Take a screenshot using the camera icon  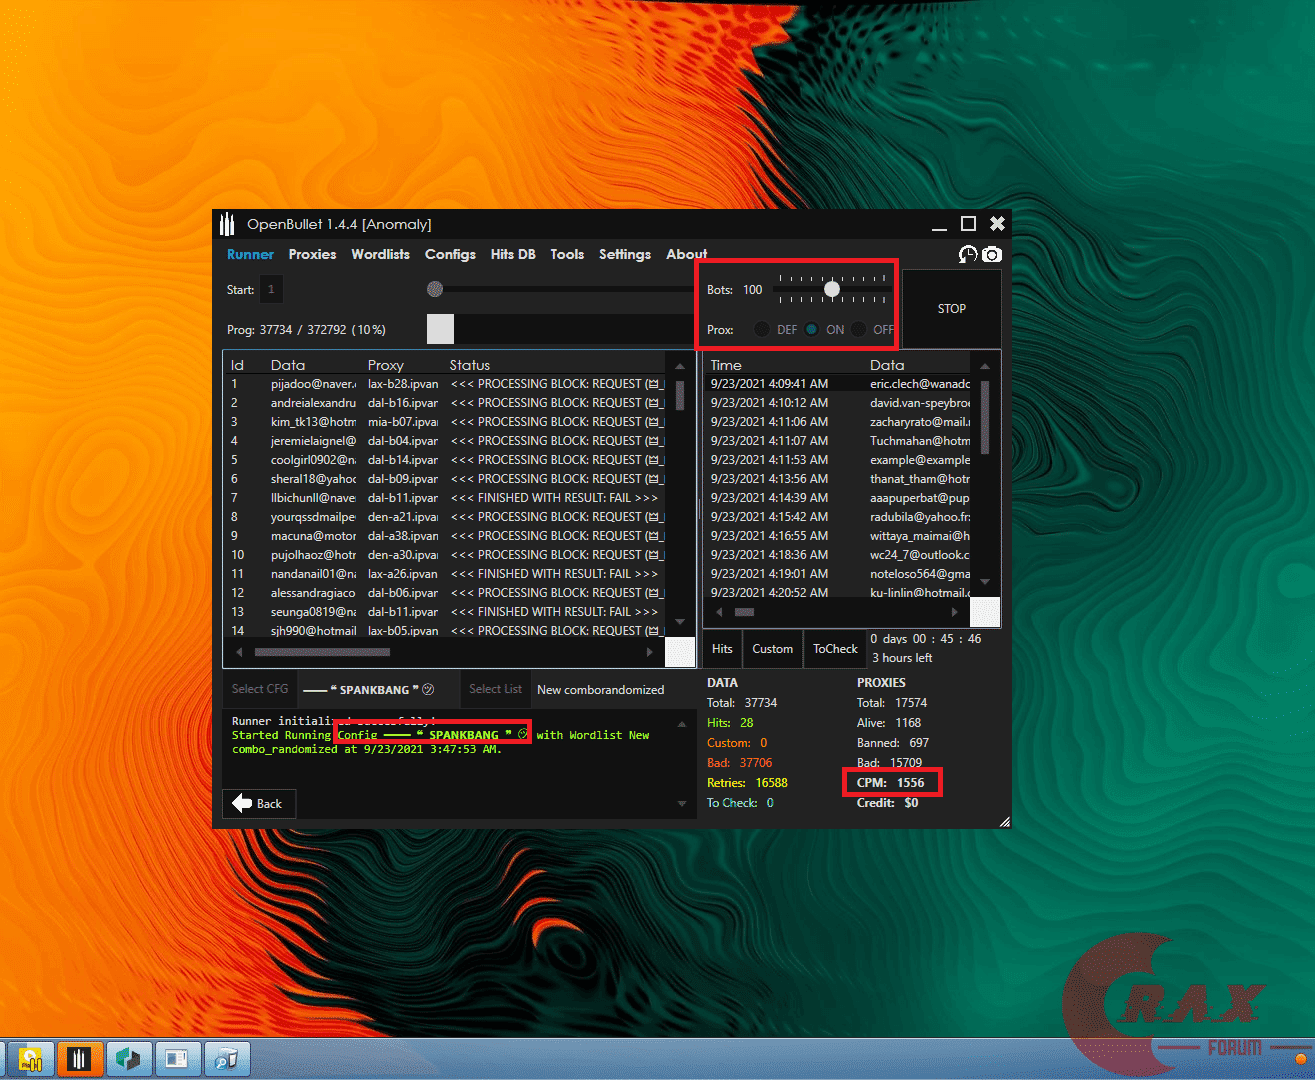point(992,255)
